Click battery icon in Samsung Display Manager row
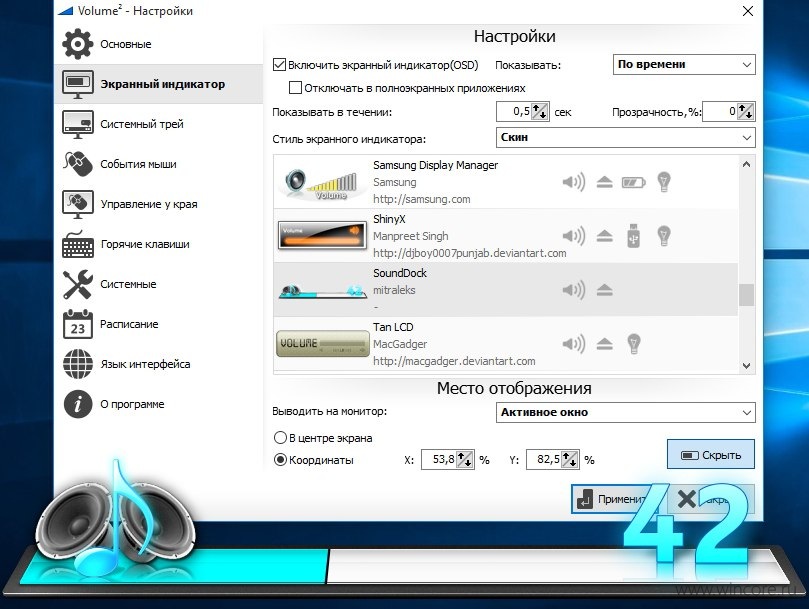Image resolution: width=809 pixels, height=609 pixels. pos(634,182)
